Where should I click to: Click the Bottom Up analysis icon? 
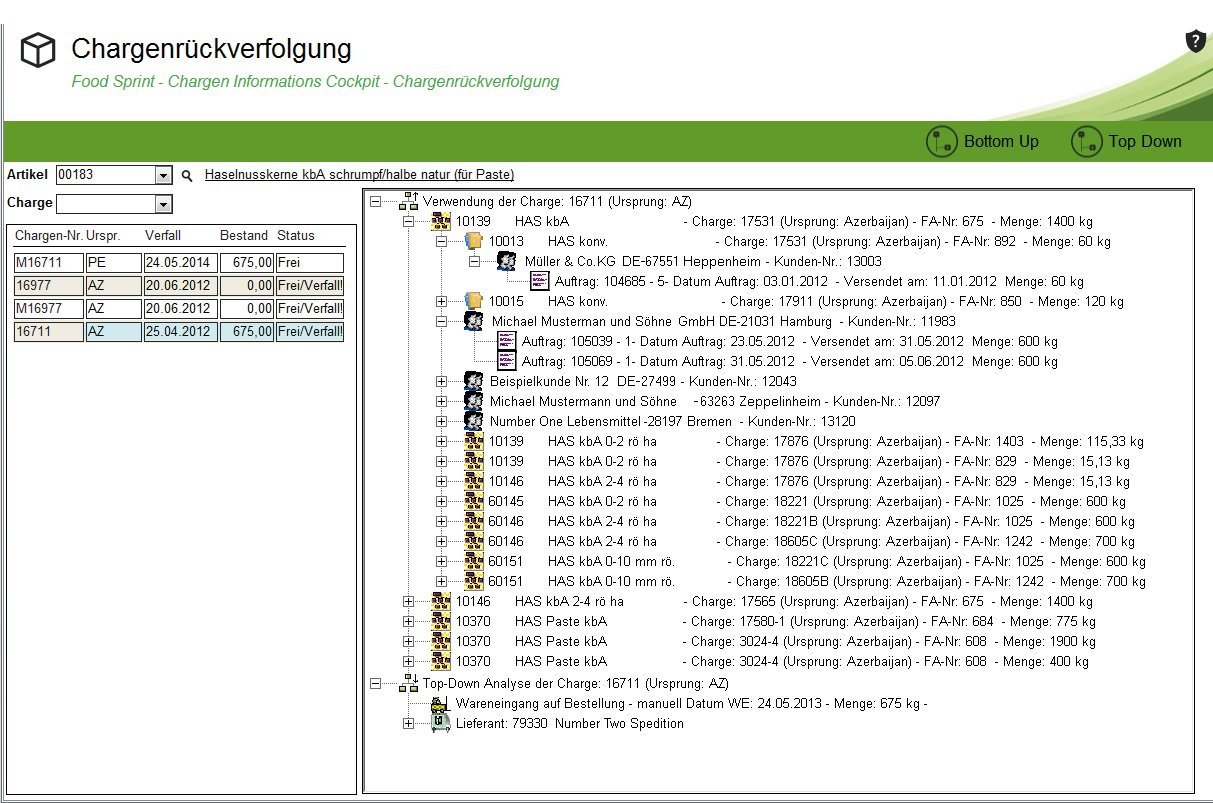tap(942, 142)
